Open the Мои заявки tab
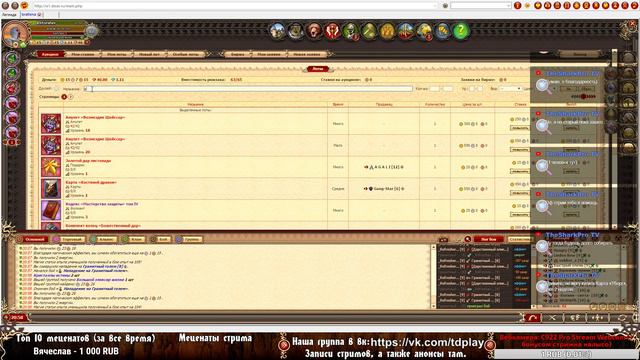 (x=269, y=54)
